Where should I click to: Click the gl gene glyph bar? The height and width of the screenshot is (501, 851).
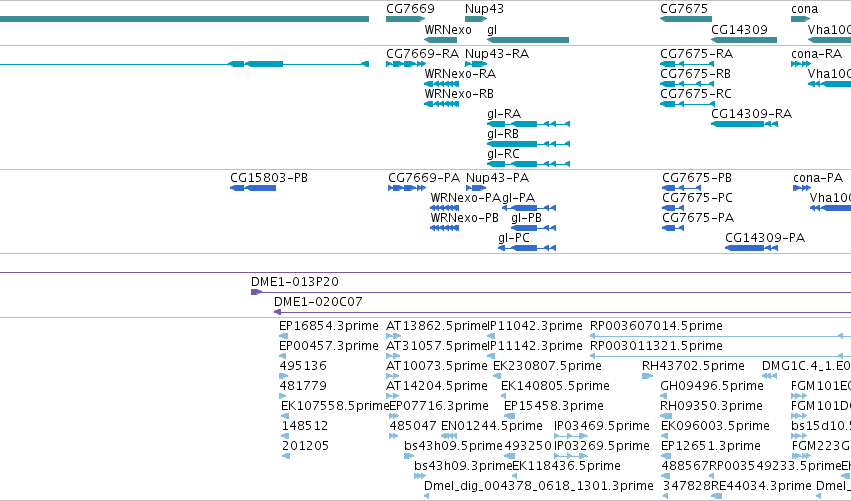528,40
